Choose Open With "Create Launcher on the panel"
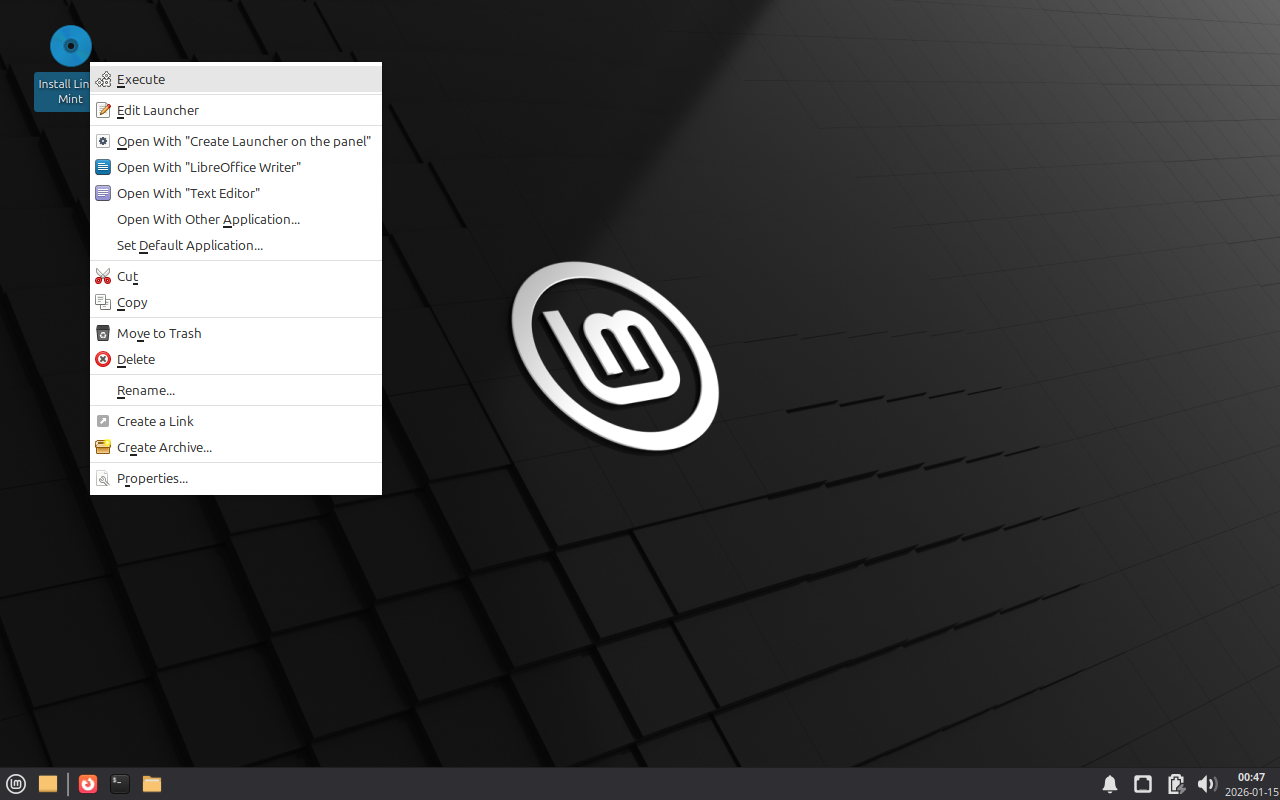Viewport: 1280px width, 800px height. coord(236,141)
